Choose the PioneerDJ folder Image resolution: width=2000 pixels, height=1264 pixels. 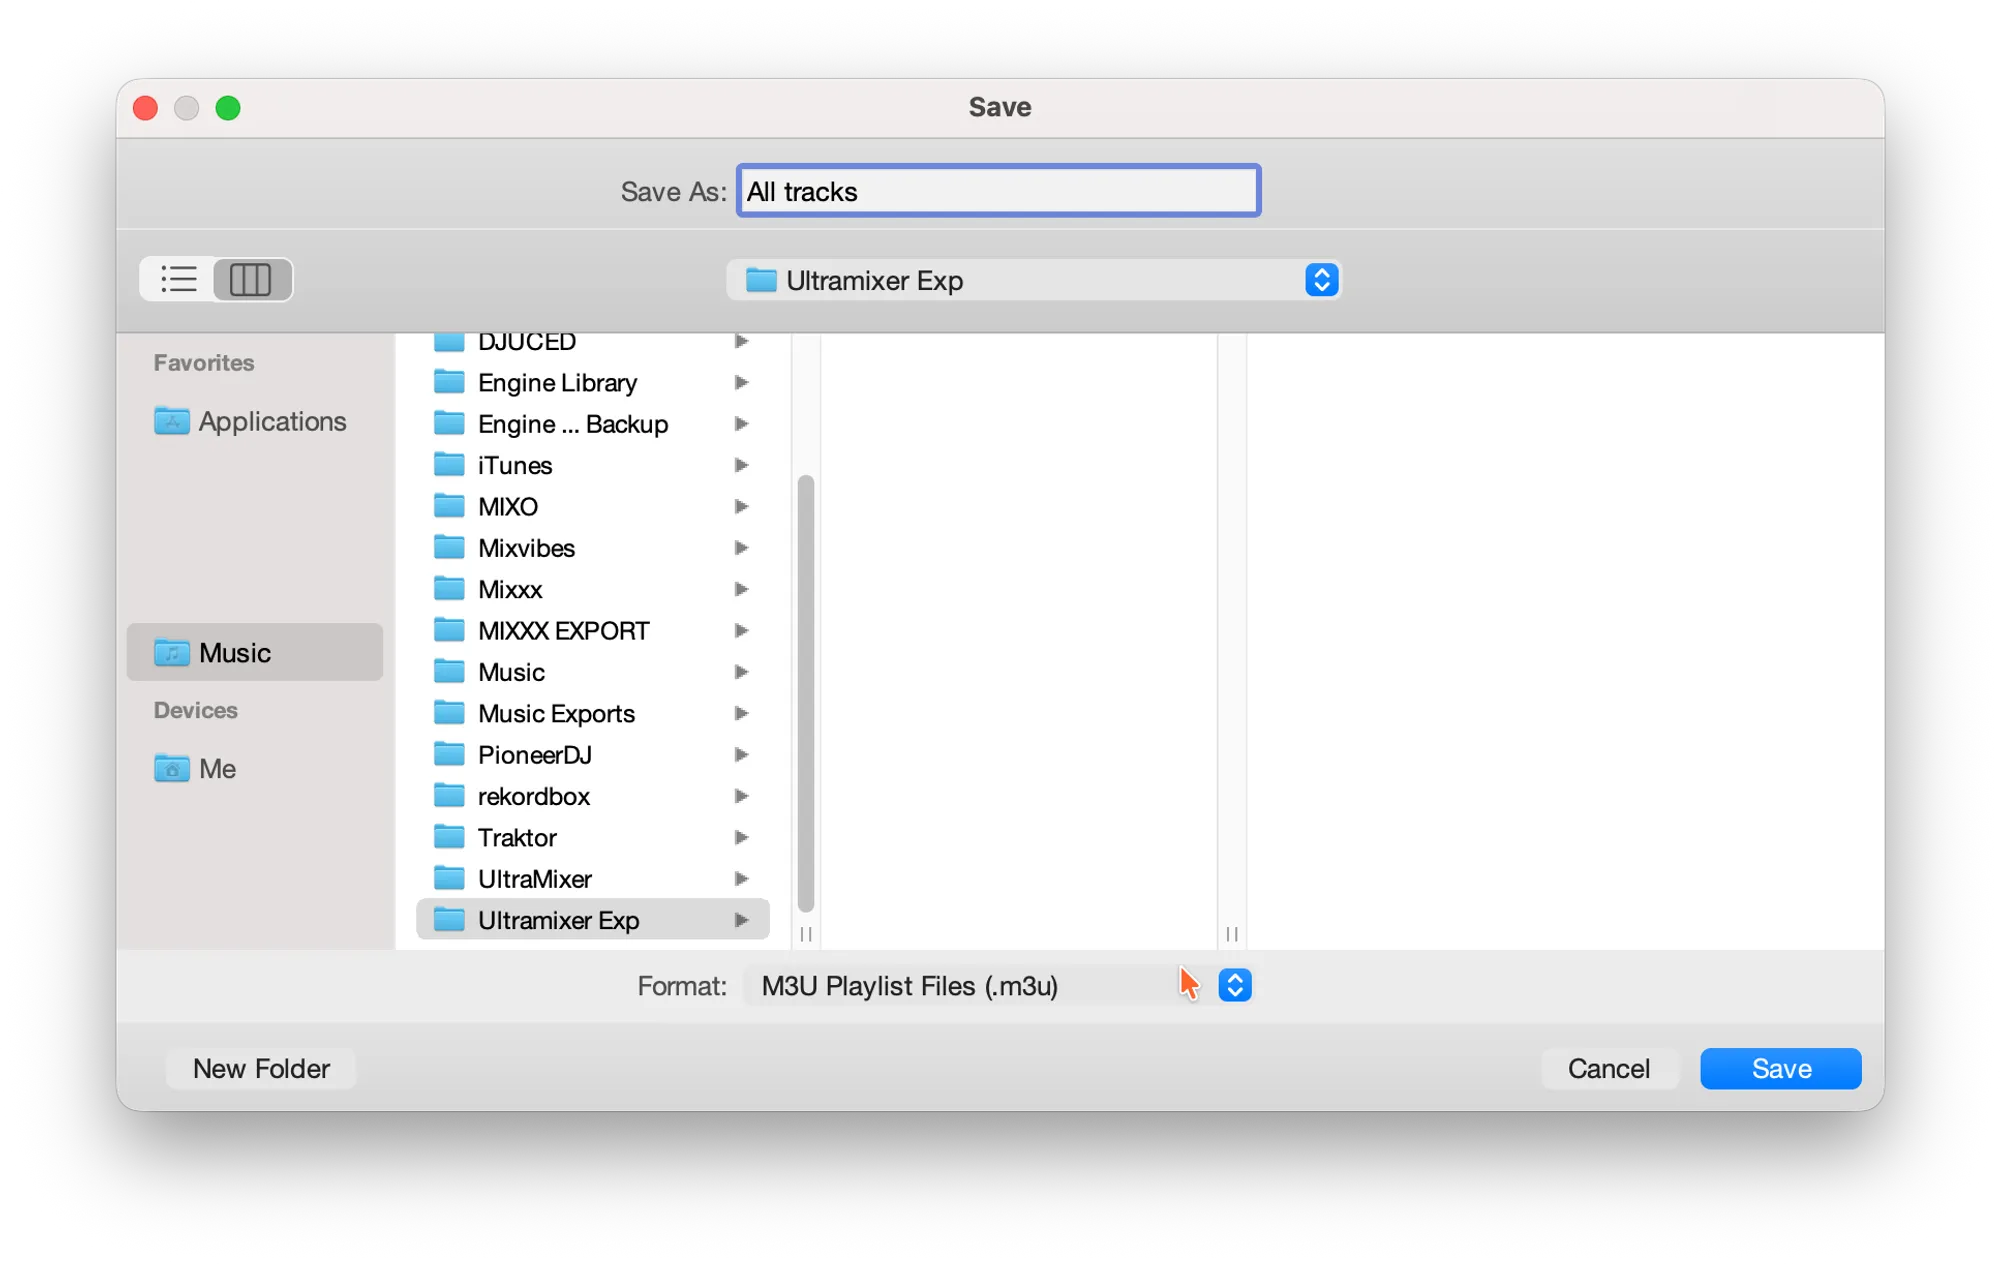pos(535,755)
